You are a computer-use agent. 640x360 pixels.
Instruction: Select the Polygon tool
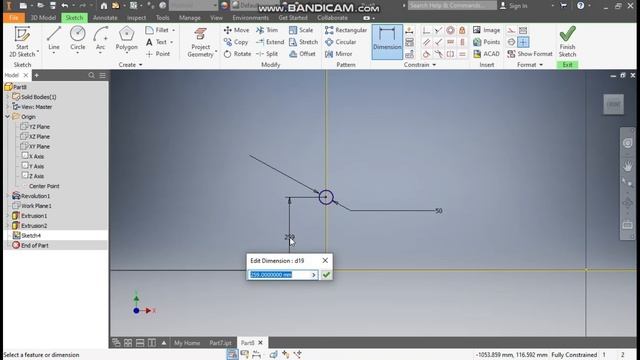[x=127, y=38]
